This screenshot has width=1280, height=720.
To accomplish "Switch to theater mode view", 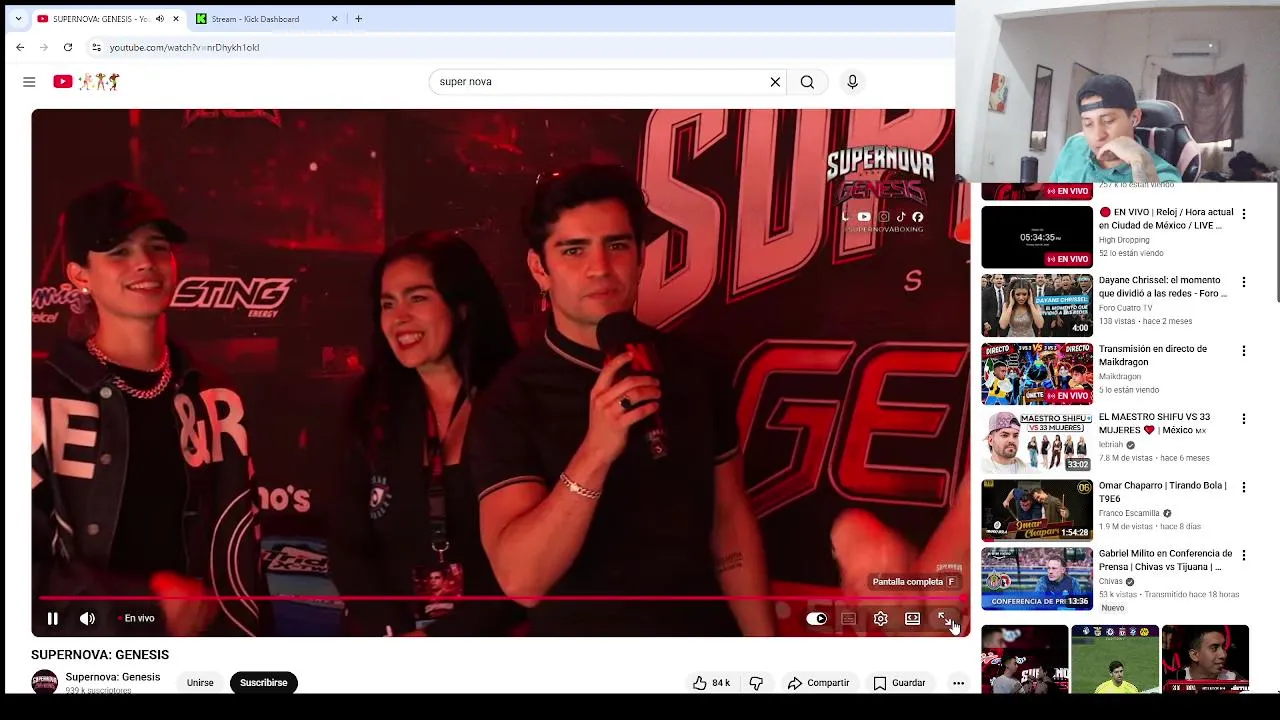I will (x=912, y=619).
